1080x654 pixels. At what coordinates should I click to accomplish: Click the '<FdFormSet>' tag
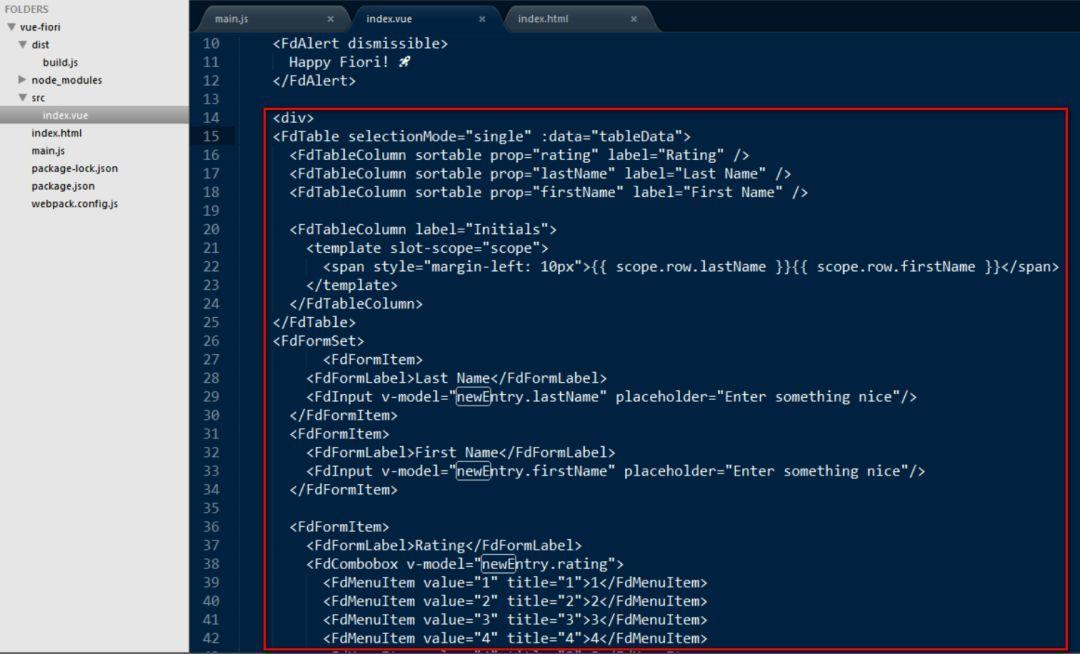(318, 341)
